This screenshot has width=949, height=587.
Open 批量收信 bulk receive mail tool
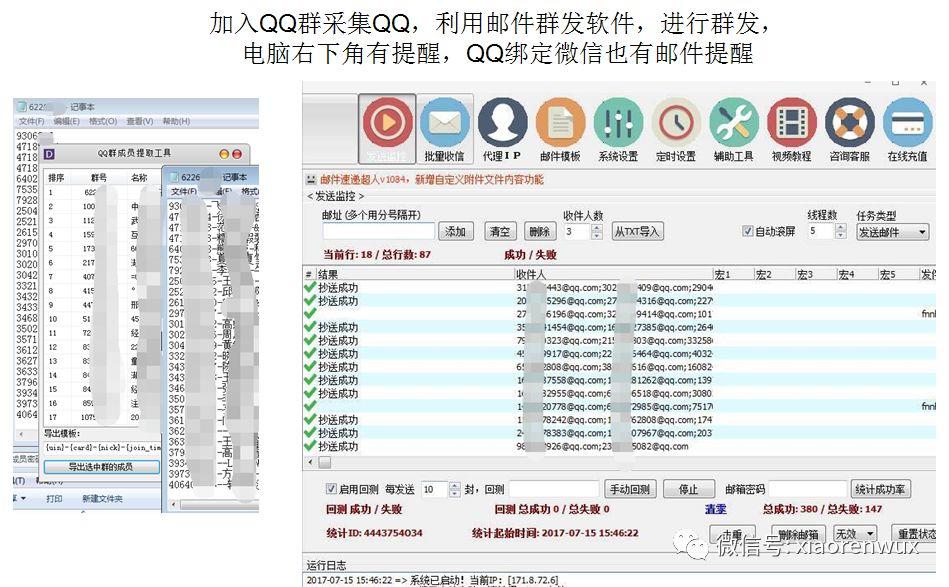pyautogui.click(x=444, y=123)
